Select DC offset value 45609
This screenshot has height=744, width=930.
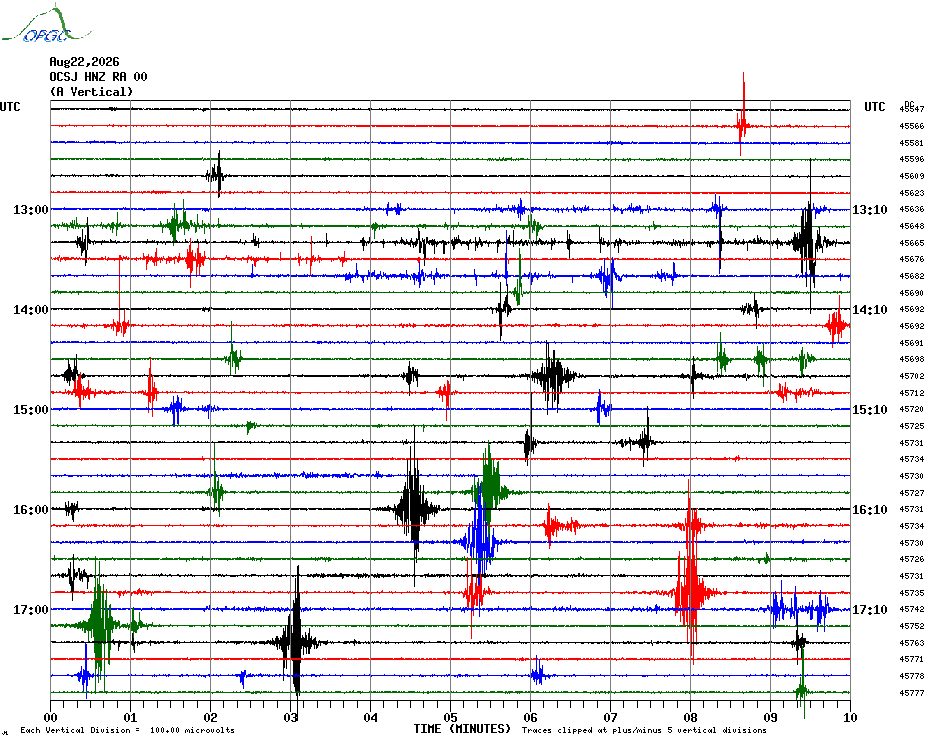912,176
